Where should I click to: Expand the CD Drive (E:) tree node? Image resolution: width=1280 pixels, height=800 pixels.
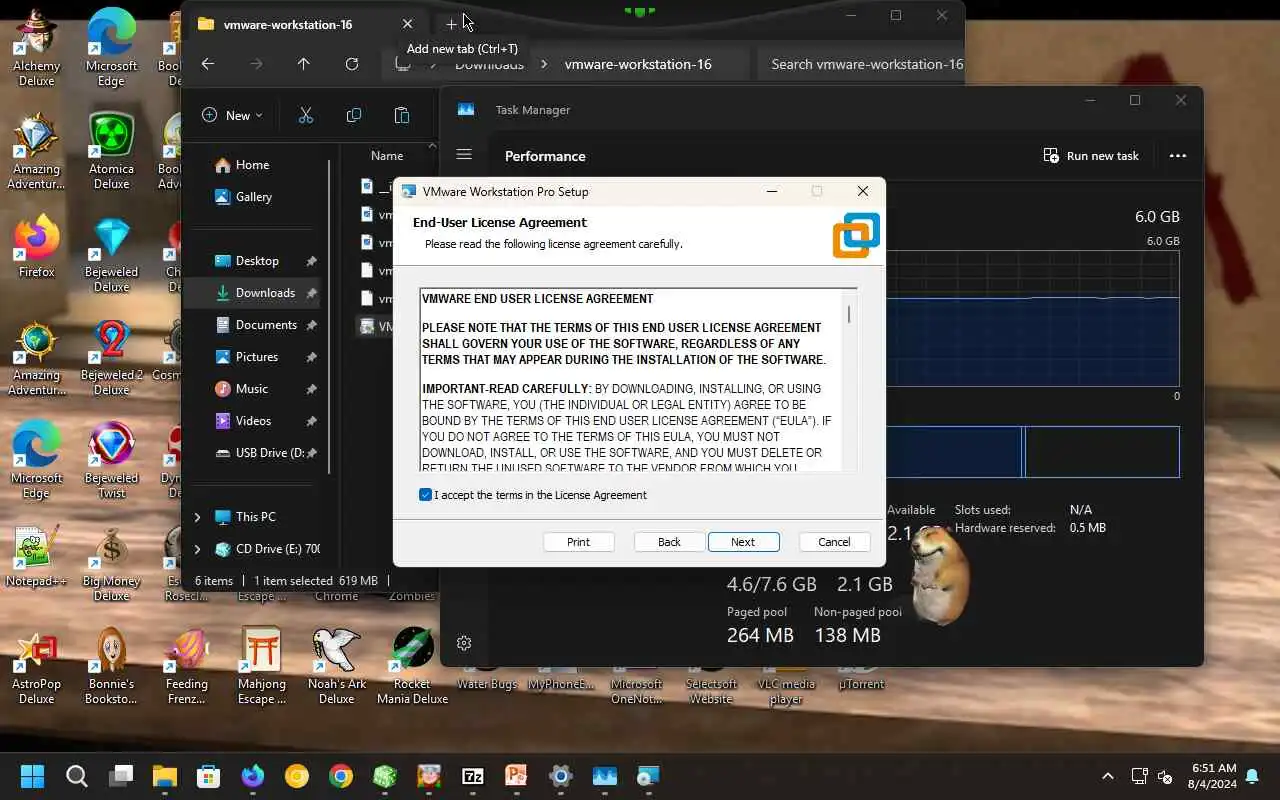tap(197, 549)
